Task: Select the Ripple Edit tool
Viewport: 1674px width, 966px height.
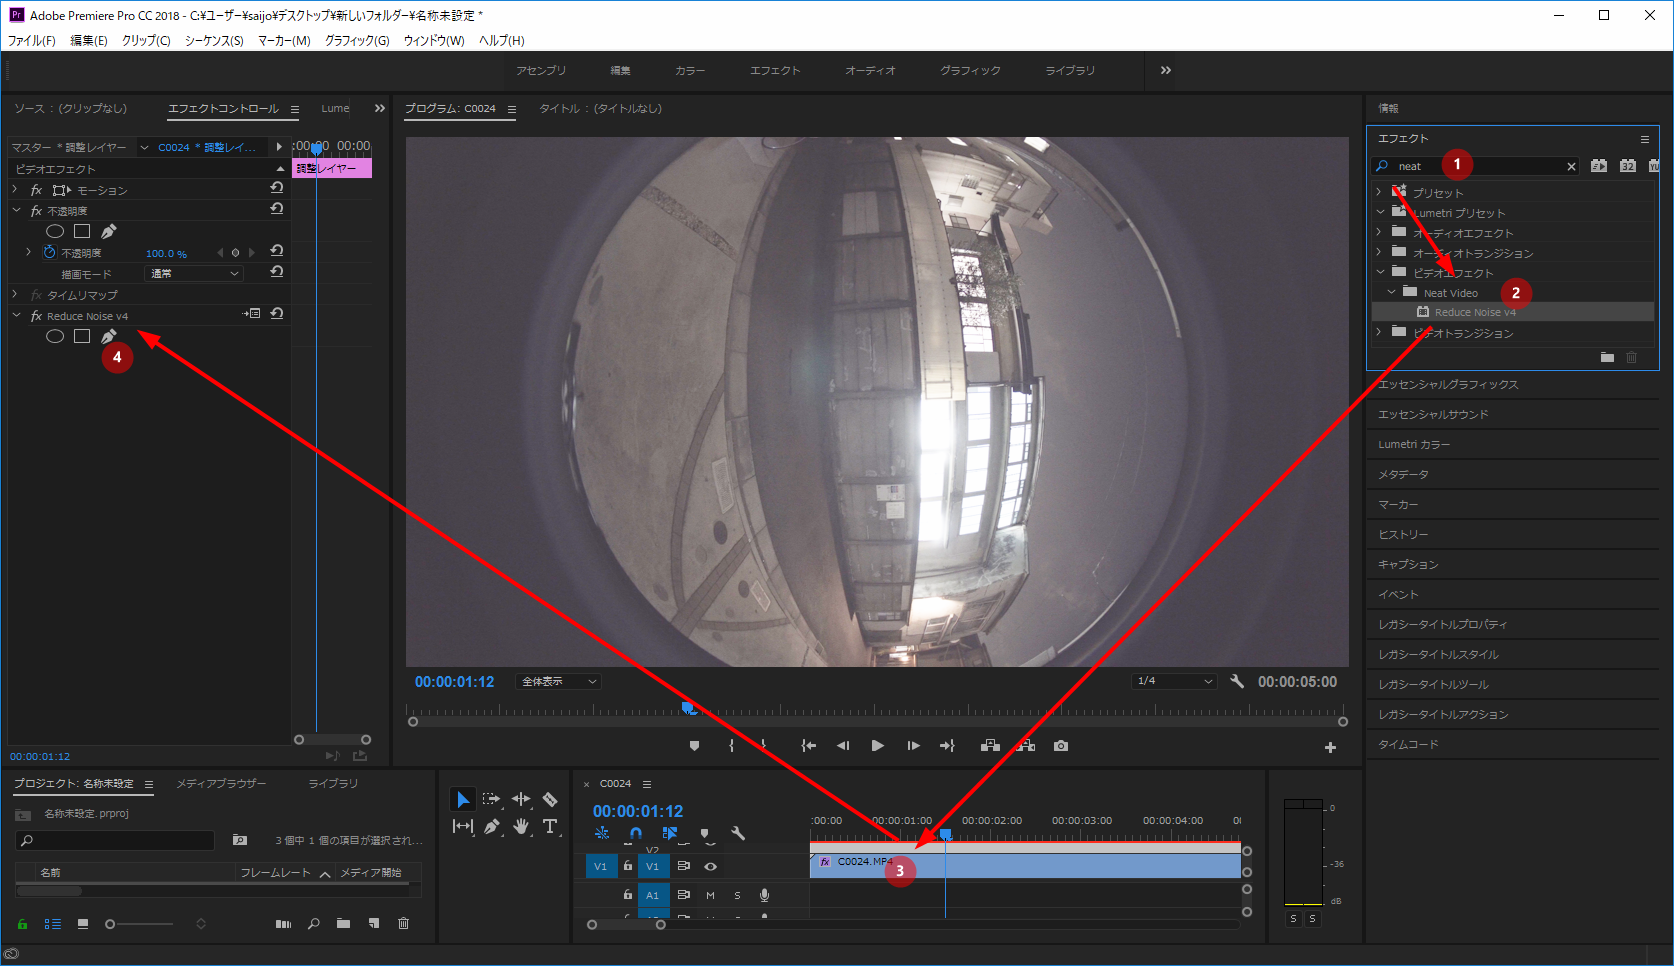Action: click(x=521, y=799)
